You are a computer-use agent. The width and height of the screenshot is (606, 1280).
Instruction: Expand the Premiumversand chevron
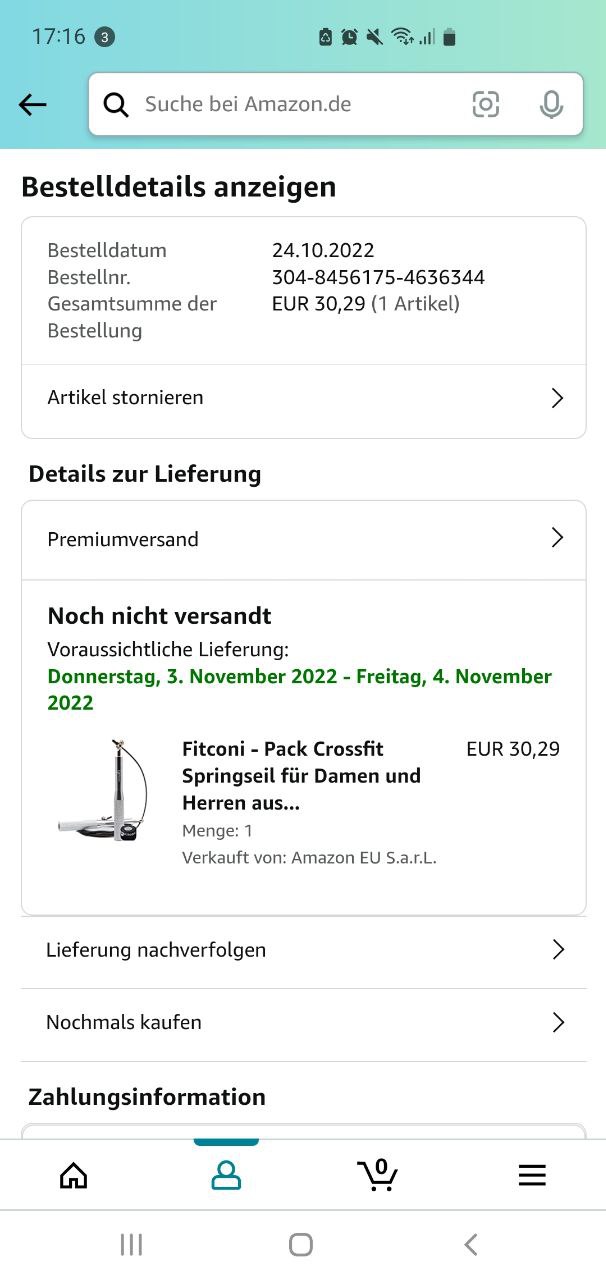coord(558,538)
